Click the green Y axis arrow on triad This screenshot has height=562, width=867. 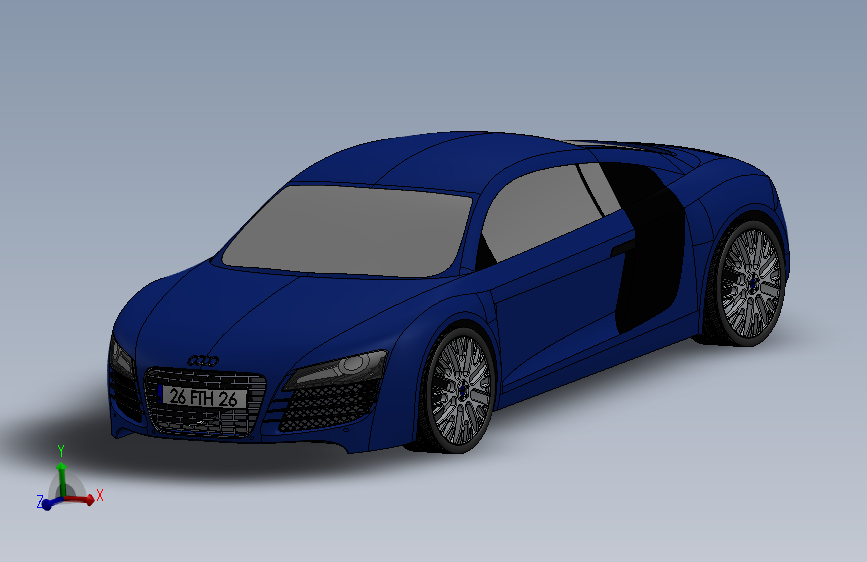(62, 479)
